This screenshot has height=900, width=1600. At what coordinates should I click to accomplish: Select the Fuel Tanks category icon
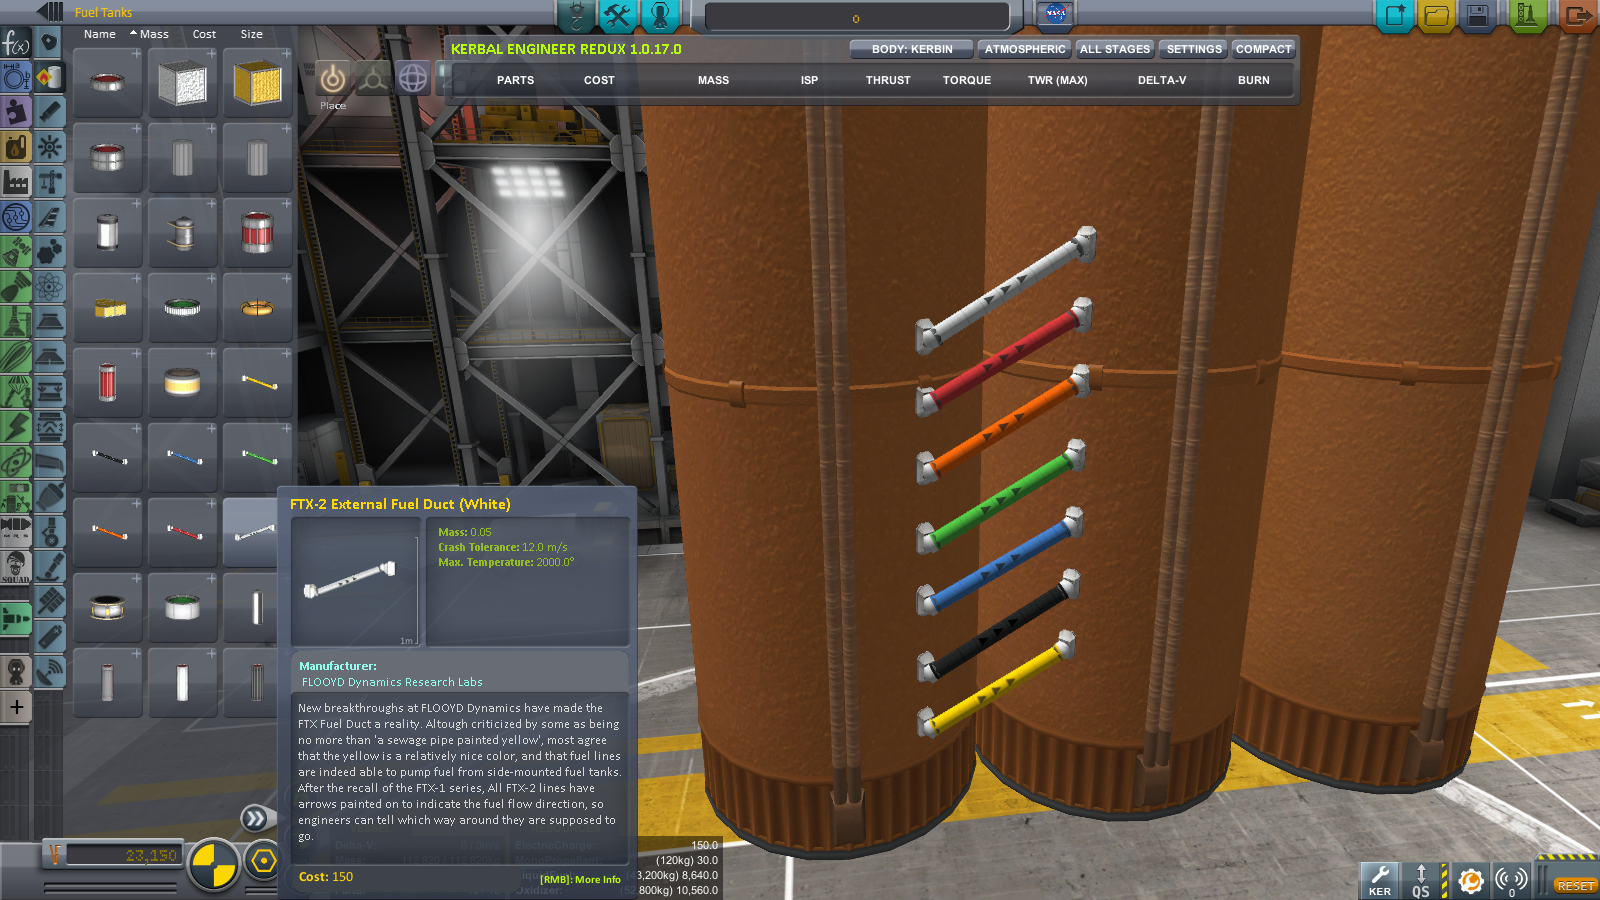pyautogui.click(x=49, y=77)
